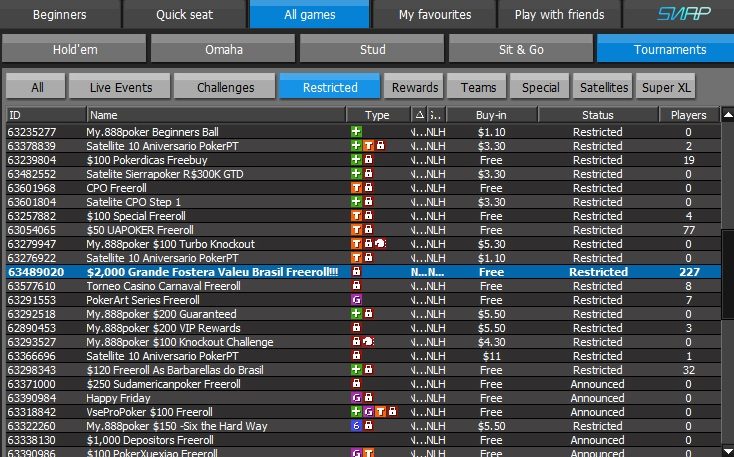Screen dimensions: 734x457
Task: Click lock icon in $100 Pokerdicas Freebuy row
Action: pos(368,160)
